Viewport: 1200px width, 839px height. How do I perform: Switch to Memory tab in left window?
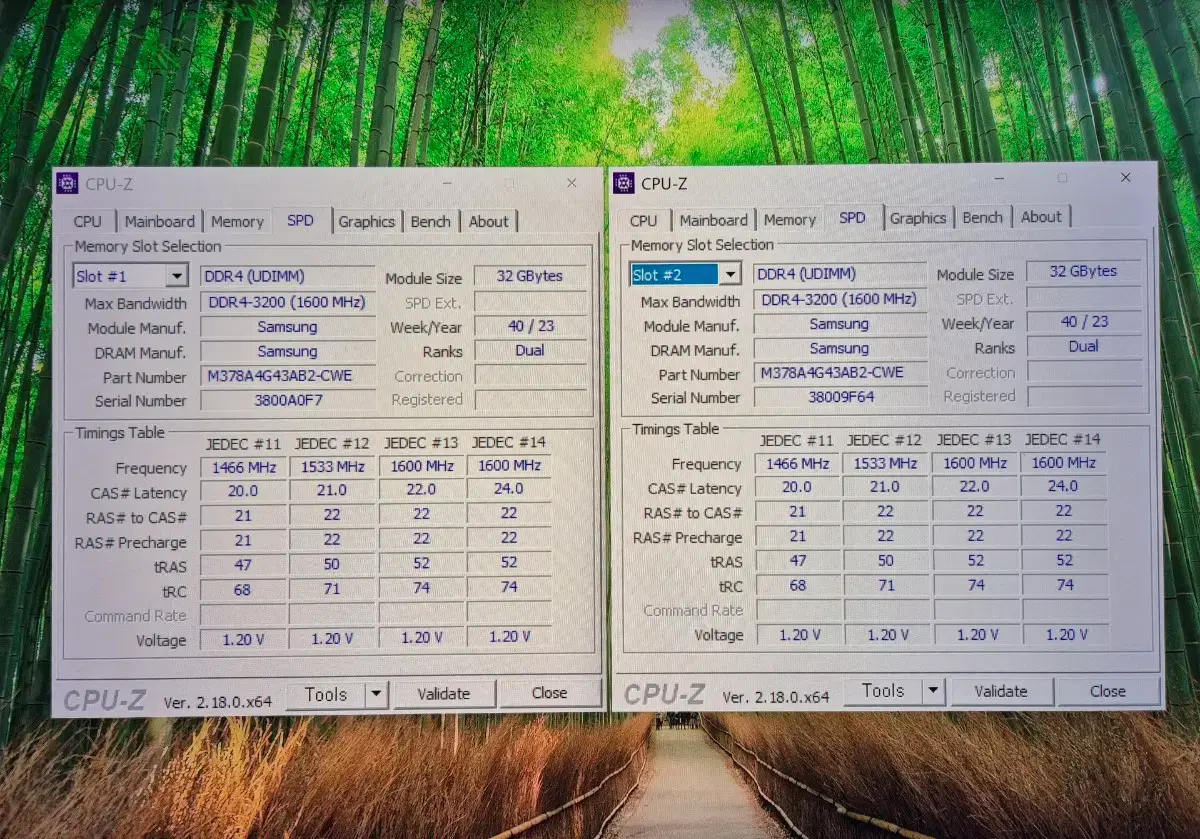pos(237,222)
